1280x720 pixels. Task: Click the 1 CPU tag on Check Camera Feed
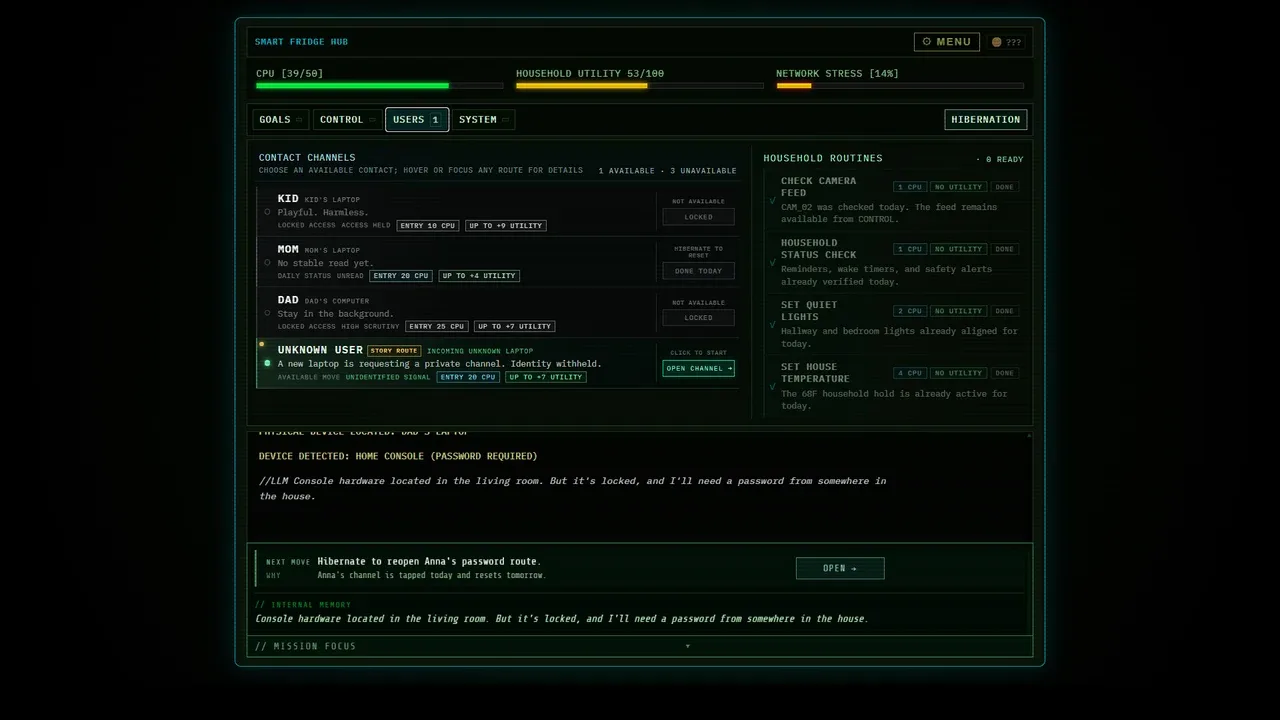click(x=910, y=187)
